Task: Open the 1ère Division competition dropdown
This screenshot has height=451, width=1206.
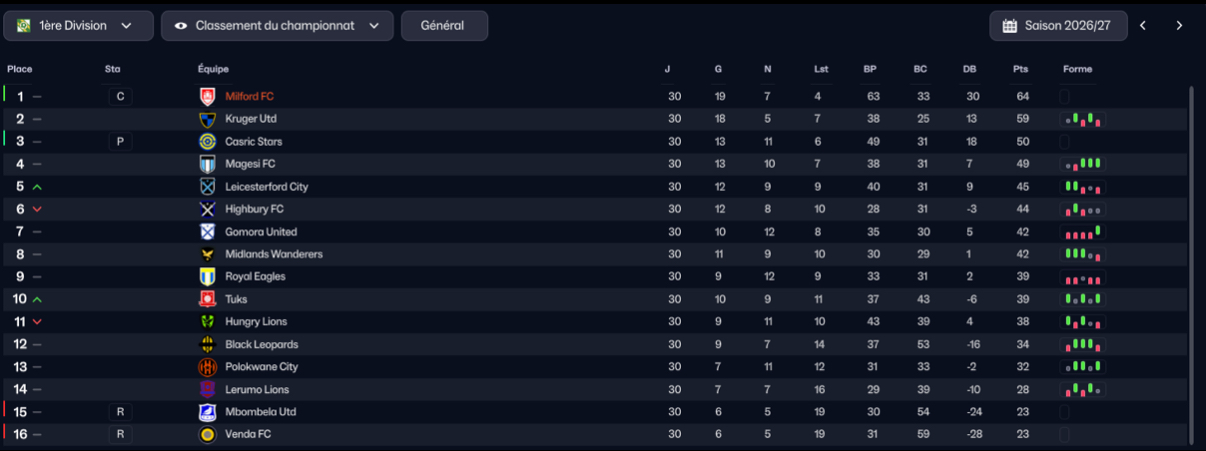Action: pos(78,26)
